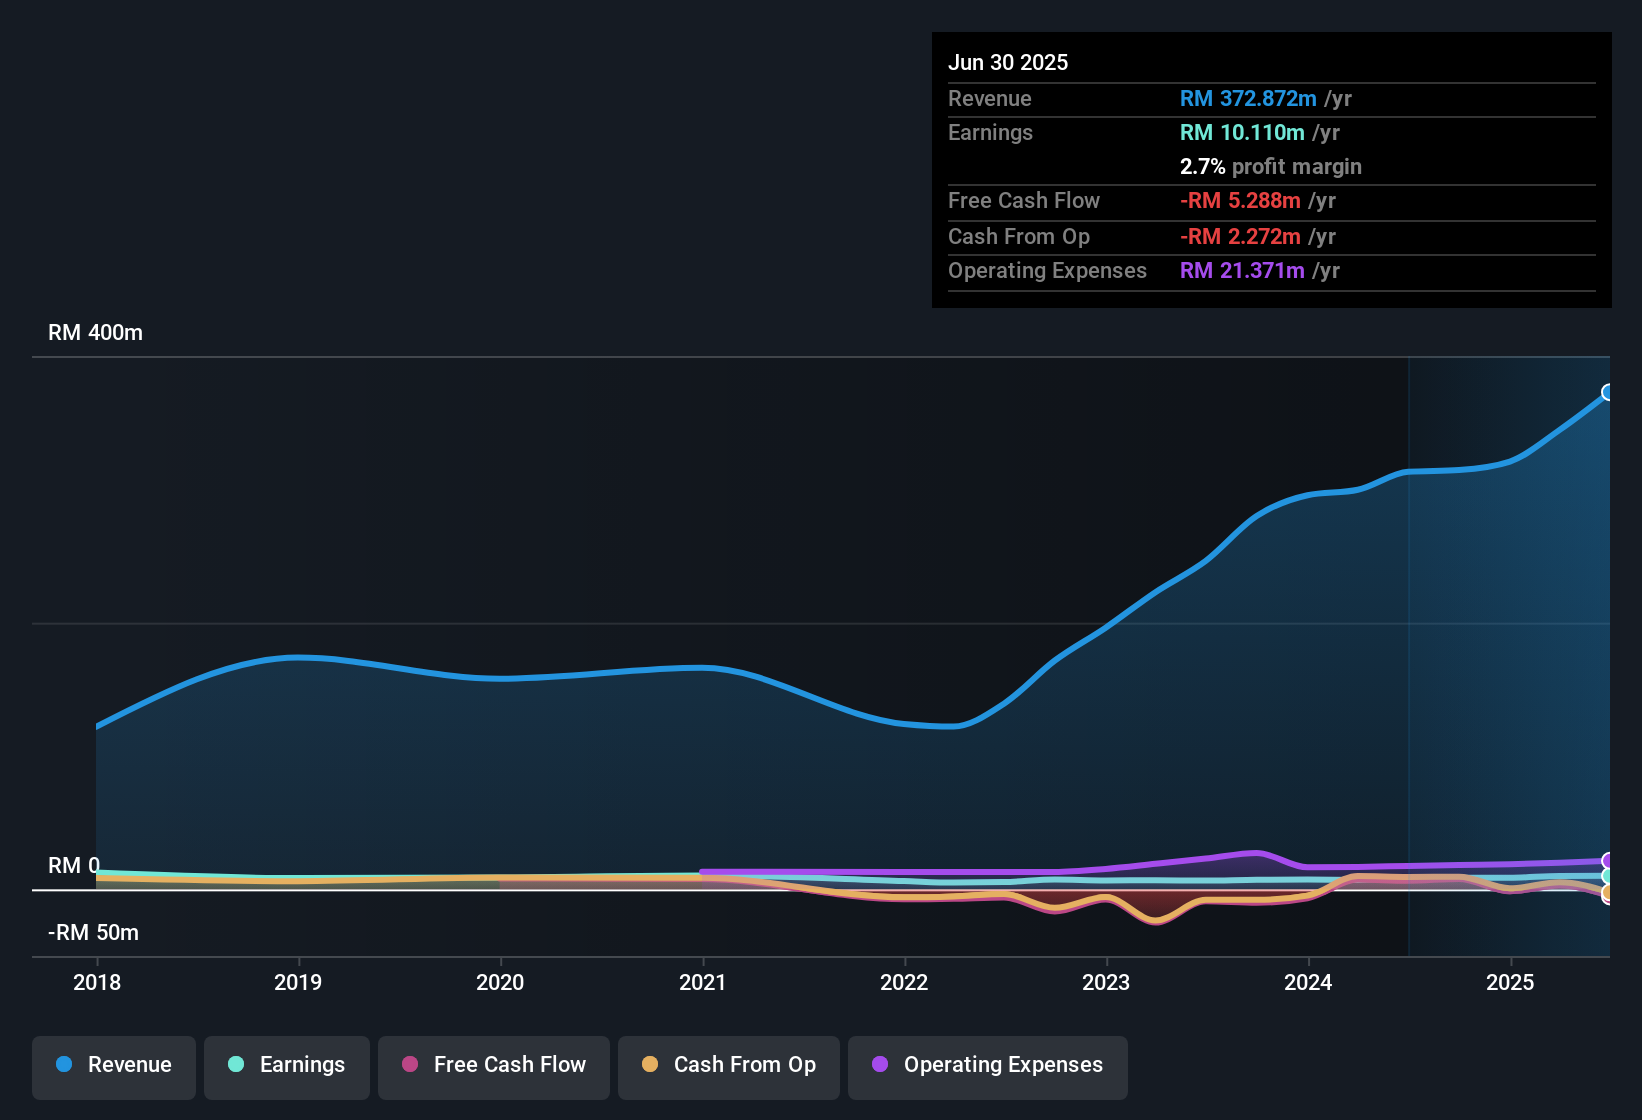Click the 2025 axis year label
Image resolution: width=1642 pixels, height=1120 pixels.
(1512, 983)
